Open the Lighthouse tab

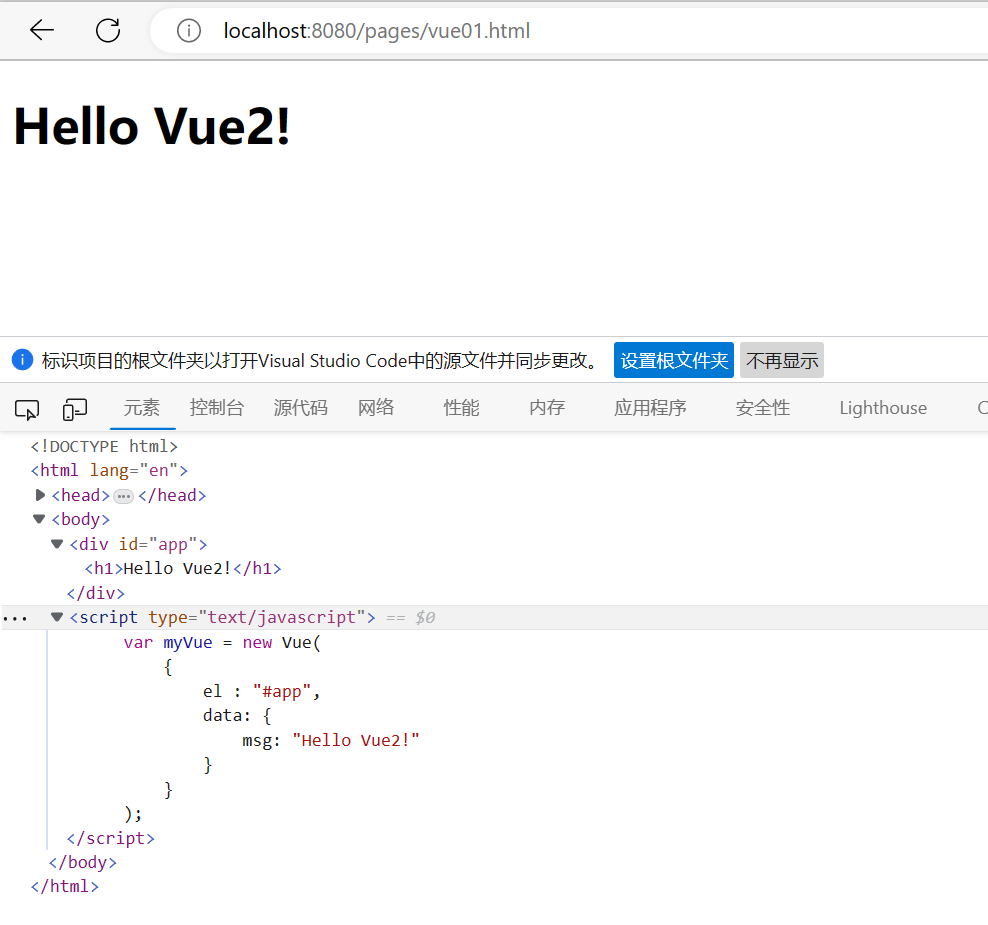click(882, 407)
